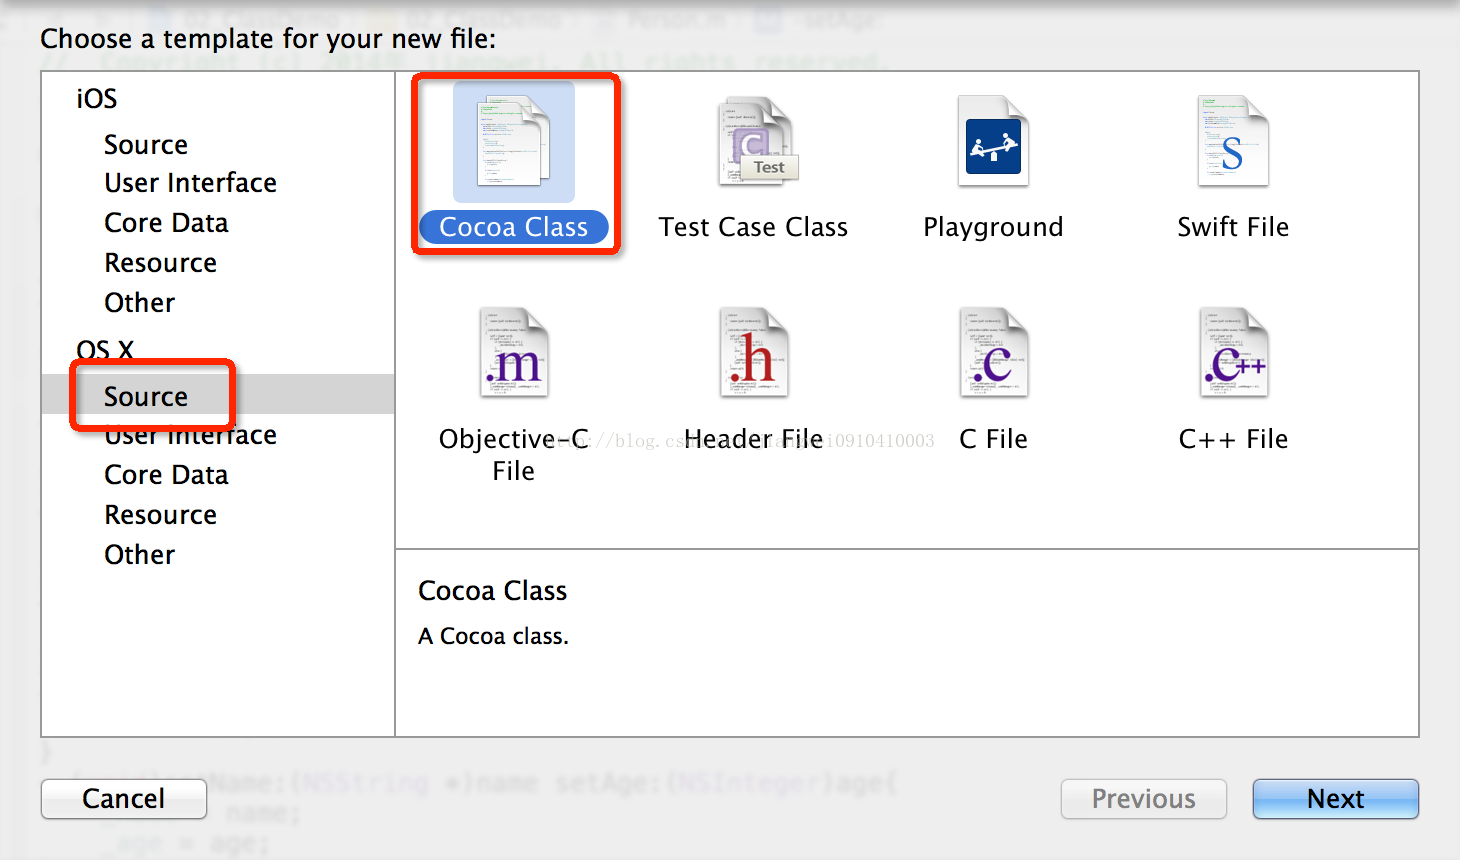Select Other under iOS
Screen dimensions: 1460x860
[140, 303]
